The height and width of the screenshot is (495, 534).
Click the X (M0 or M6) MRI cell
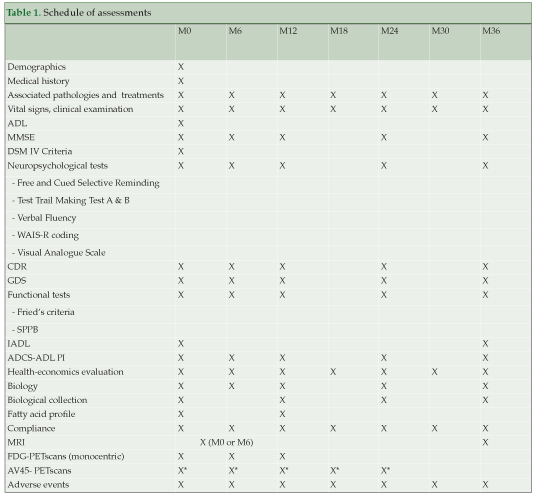(226, 443)
